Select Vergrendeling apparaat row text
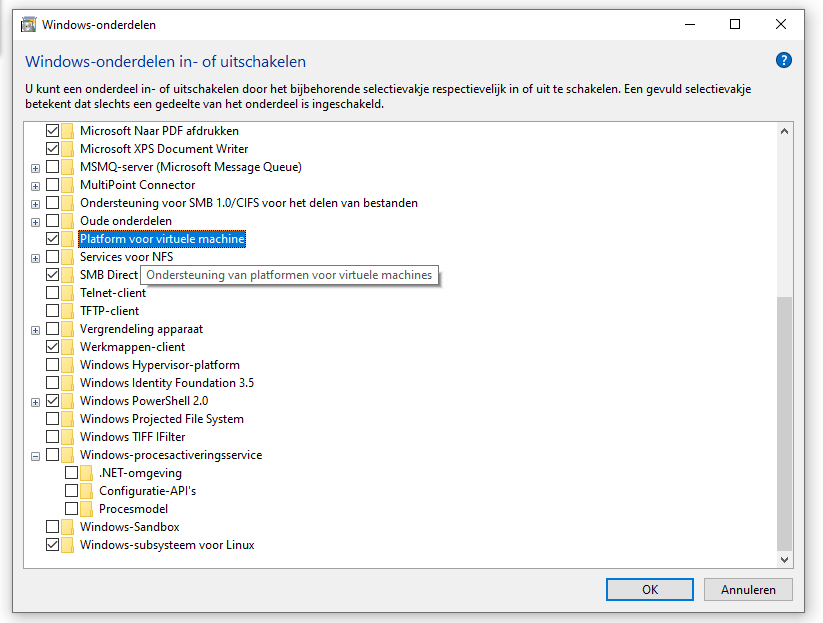The height and width of the screenshot is (623, 823). click(141, 329)
